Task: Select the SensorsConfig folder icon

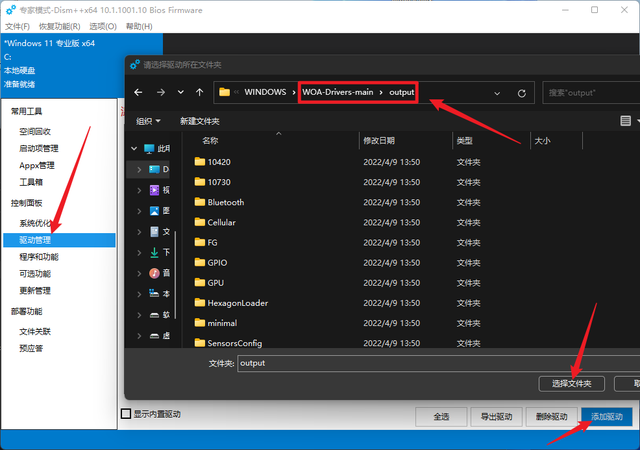Action: [x=200, y=343]
